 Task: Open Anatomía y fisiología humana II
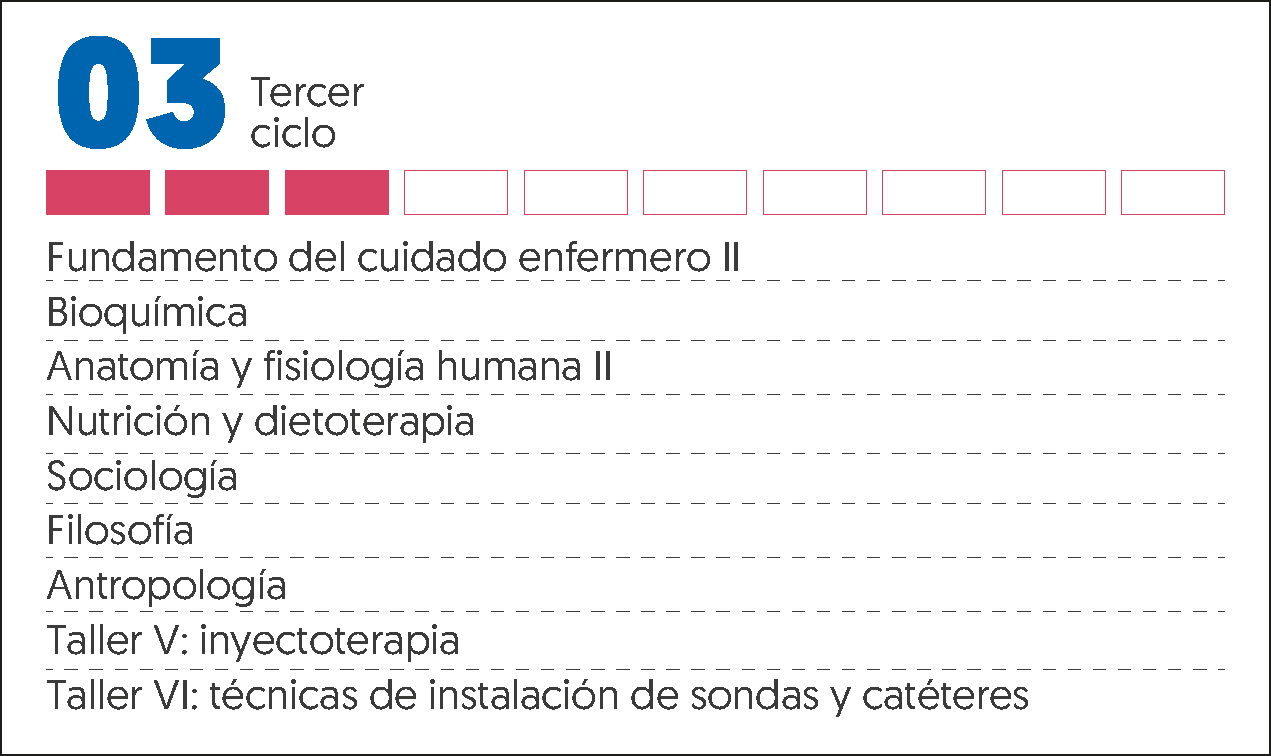329,369
